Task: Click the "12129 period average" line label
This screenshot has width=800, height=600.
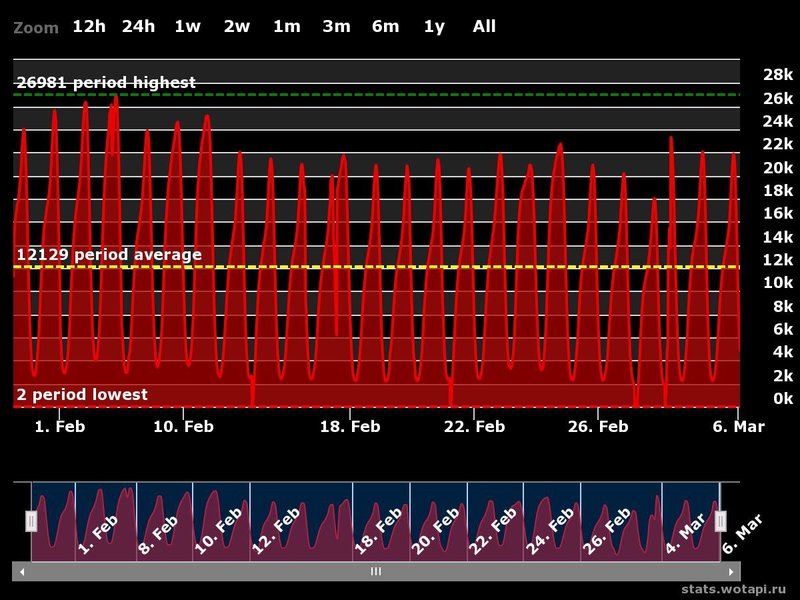Action: pos(109,255)
